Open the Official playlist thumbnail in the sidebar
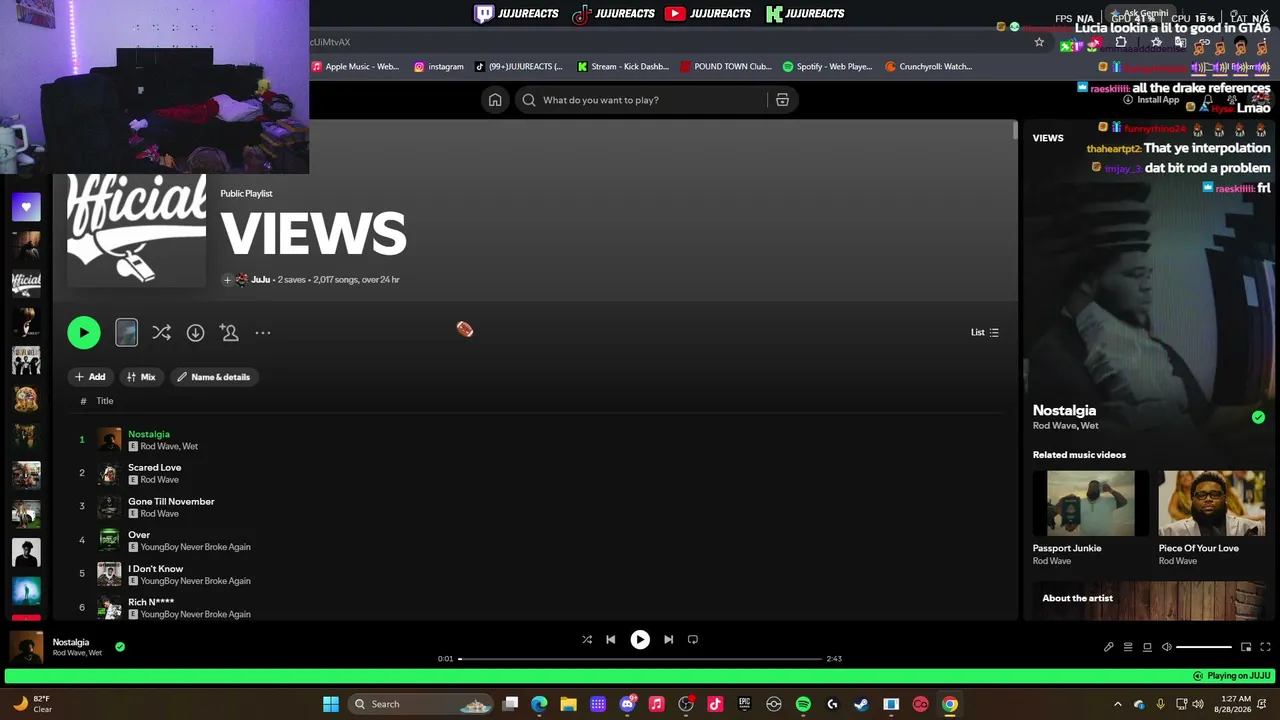The height and width of the screenshot is (720, 1280). (26, 284)
